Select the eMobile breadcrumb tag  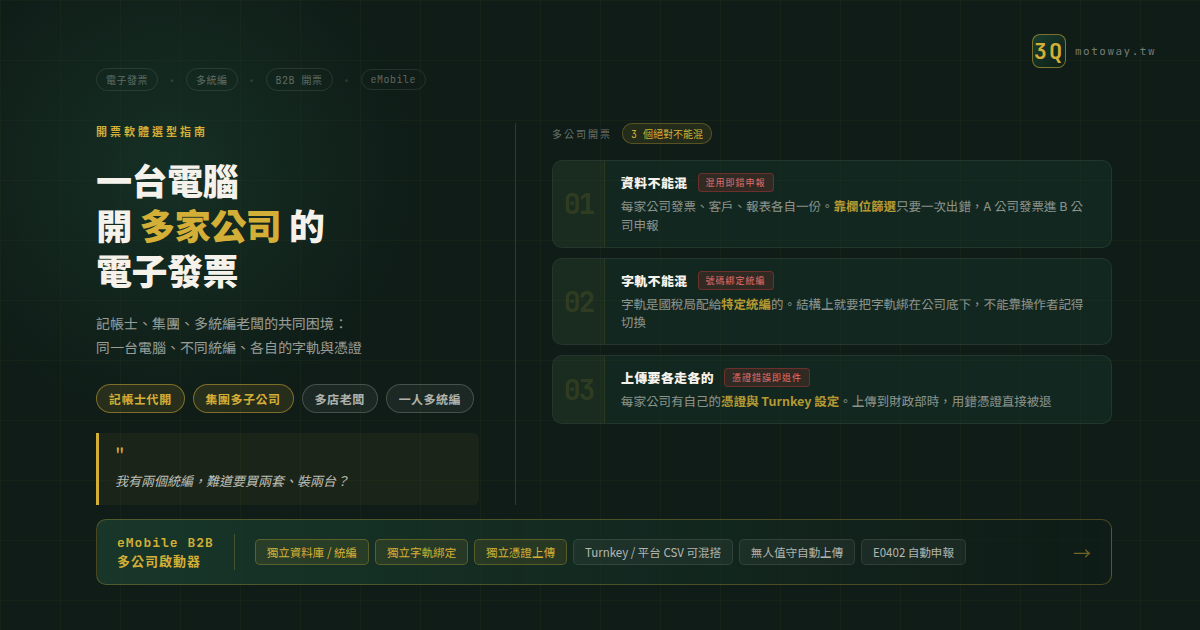tap(393, 80)
